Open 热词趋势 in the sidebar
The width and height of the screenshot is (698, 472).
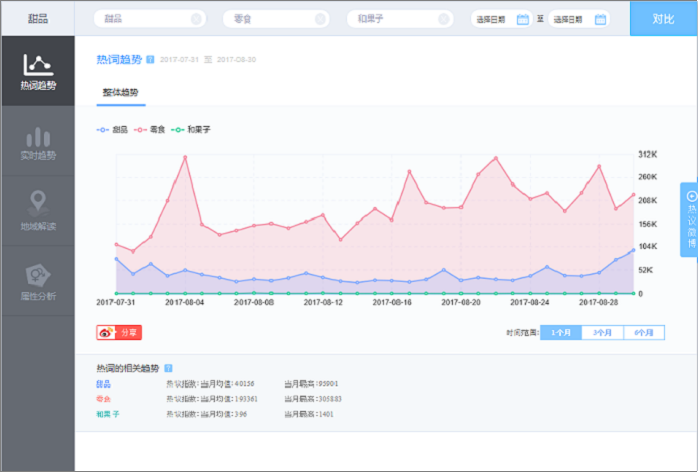[37, 71]
